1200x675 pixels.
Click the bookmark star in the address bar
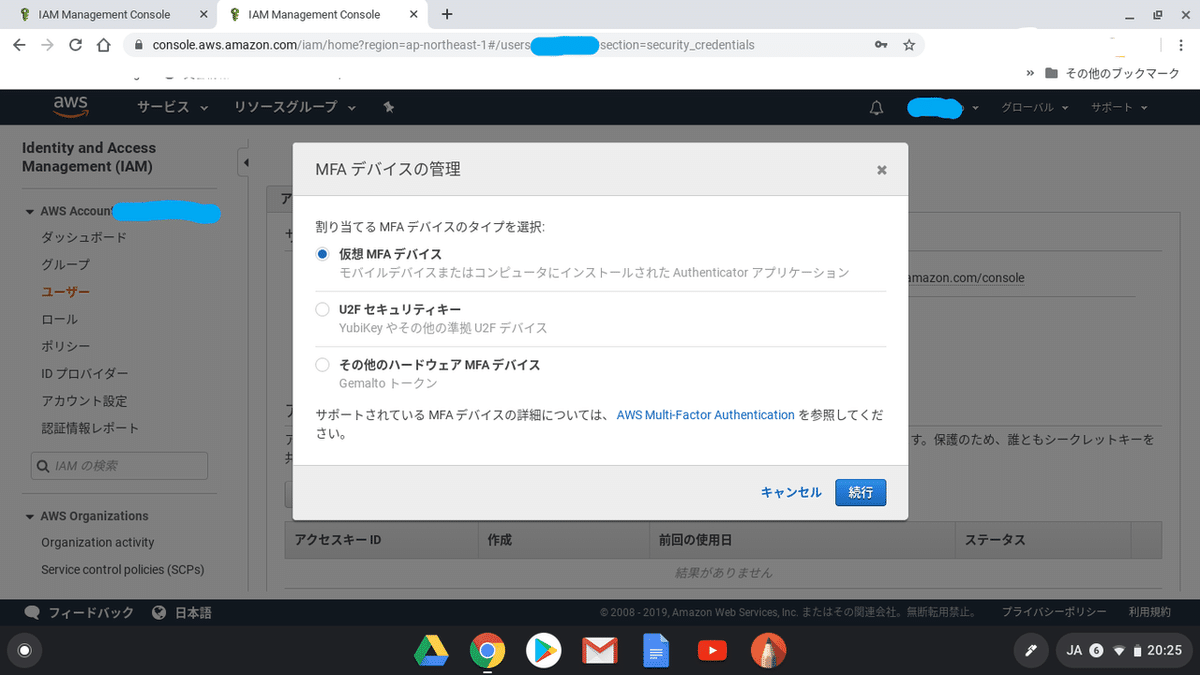(909, 45)
